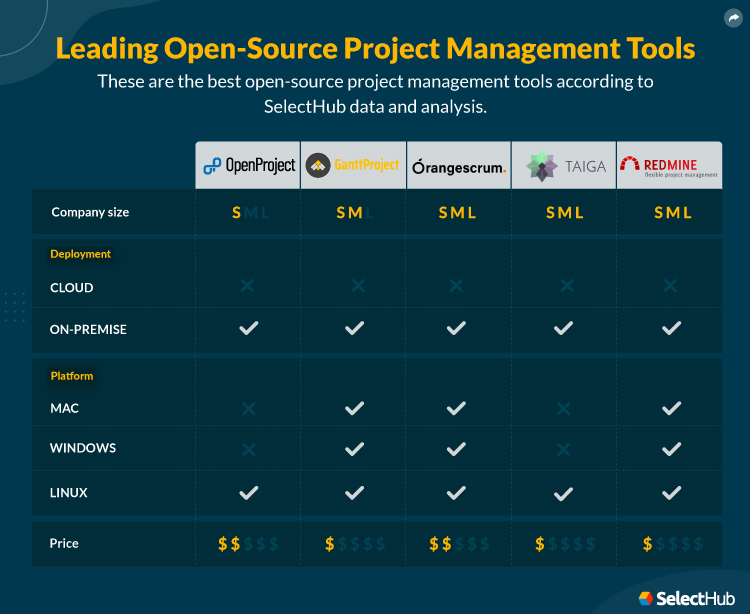Click the MAC row label
This screenshot has width=750, height=614.
64,408
